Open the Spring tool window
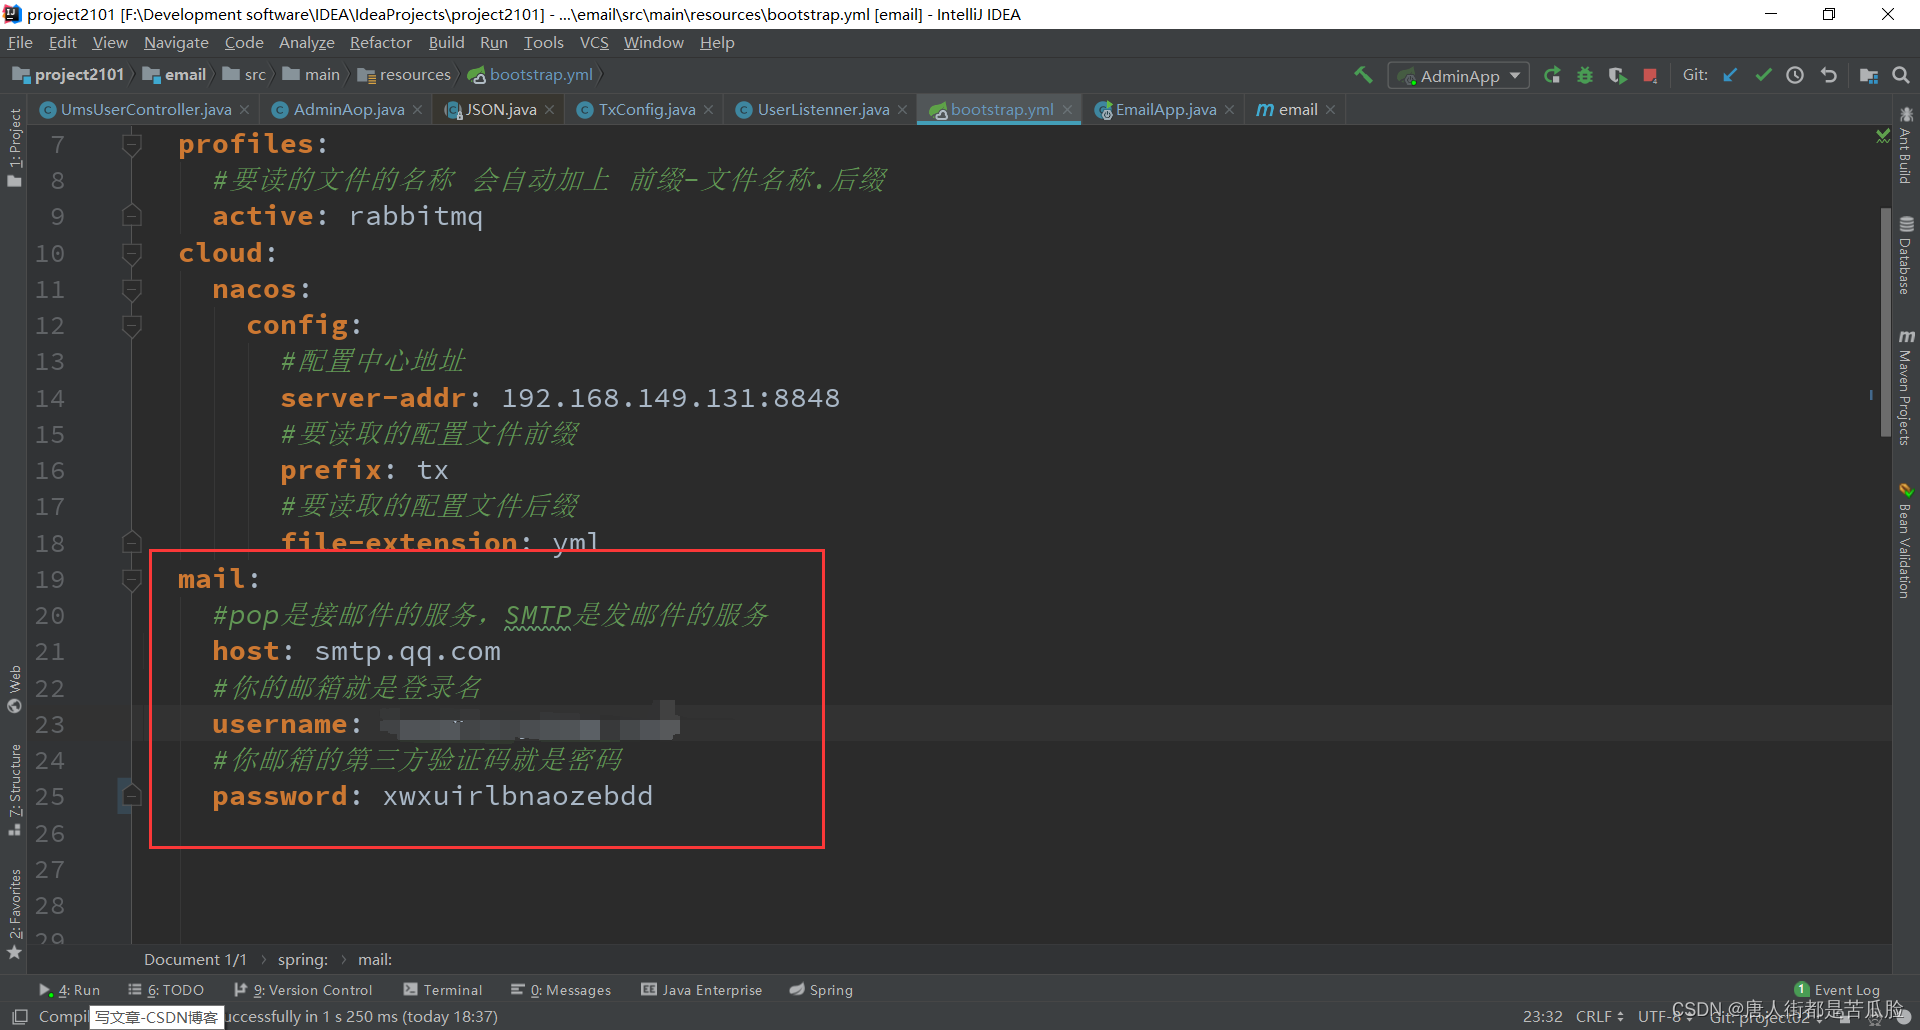The image size is (1920, 1030). point(820,990)
